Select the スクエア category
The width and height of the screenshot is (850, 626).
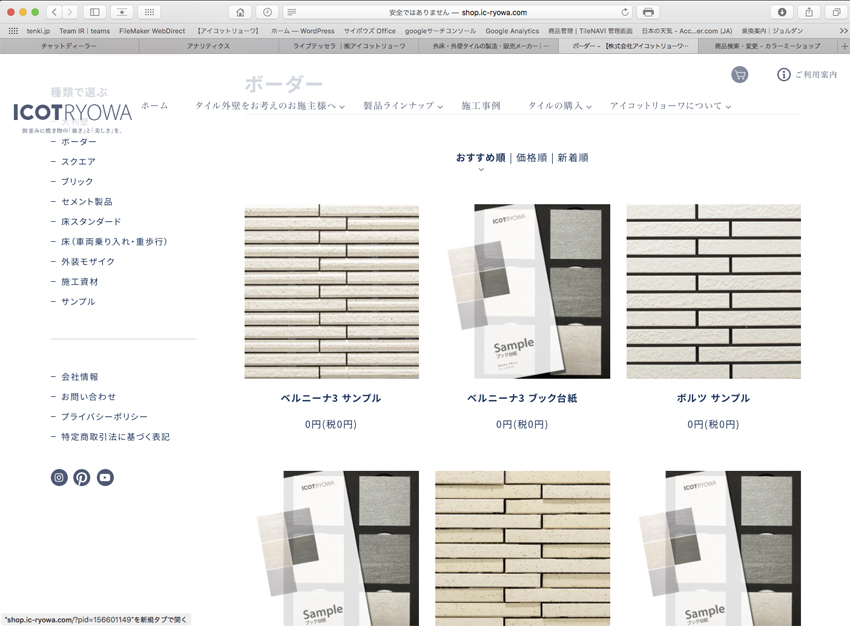pyautogui.click(x=78, y=162)
